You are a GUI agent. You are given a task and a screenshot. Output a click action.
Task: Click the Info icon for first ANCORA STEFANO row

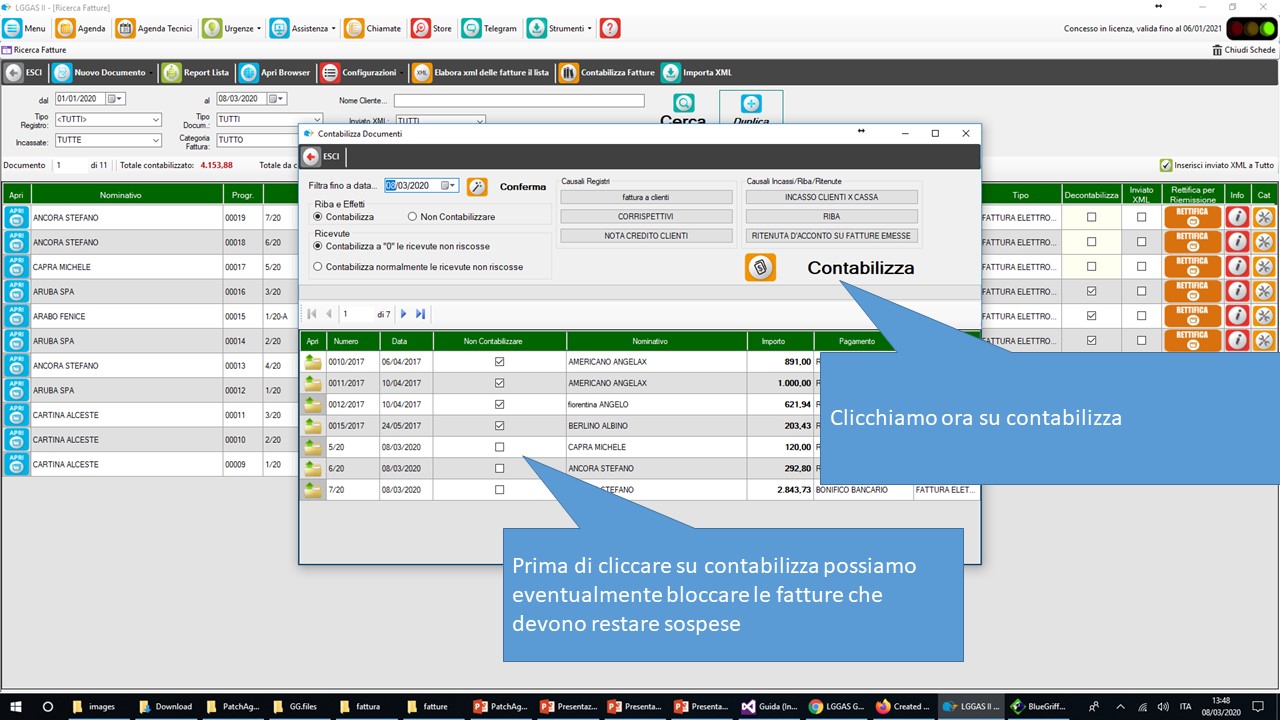point(1238,217)
